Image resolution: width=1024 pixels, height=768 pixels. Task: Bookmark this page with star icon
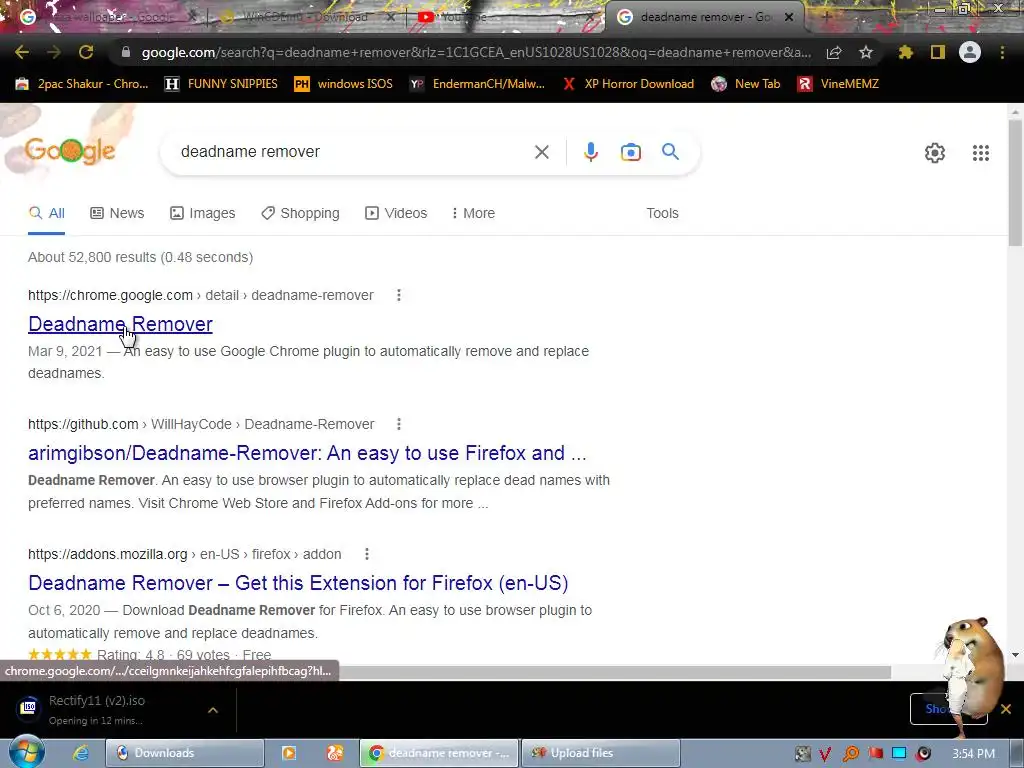(866, 52)
